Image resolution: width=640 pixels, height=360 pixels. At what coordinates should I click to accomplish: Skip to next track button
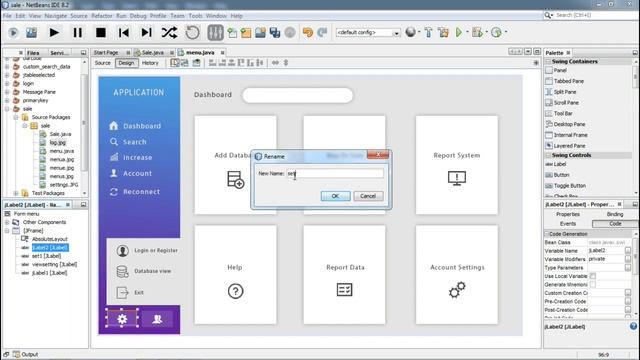[147, 33]
